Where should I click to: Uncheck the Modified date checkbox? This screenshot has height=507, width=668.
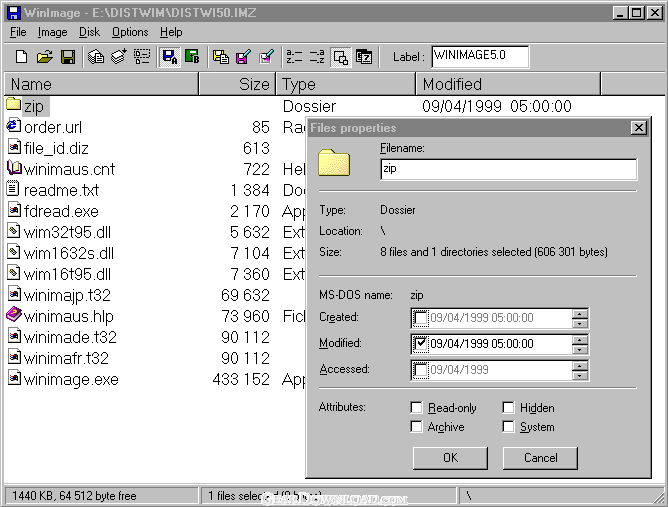pos(420,343)
